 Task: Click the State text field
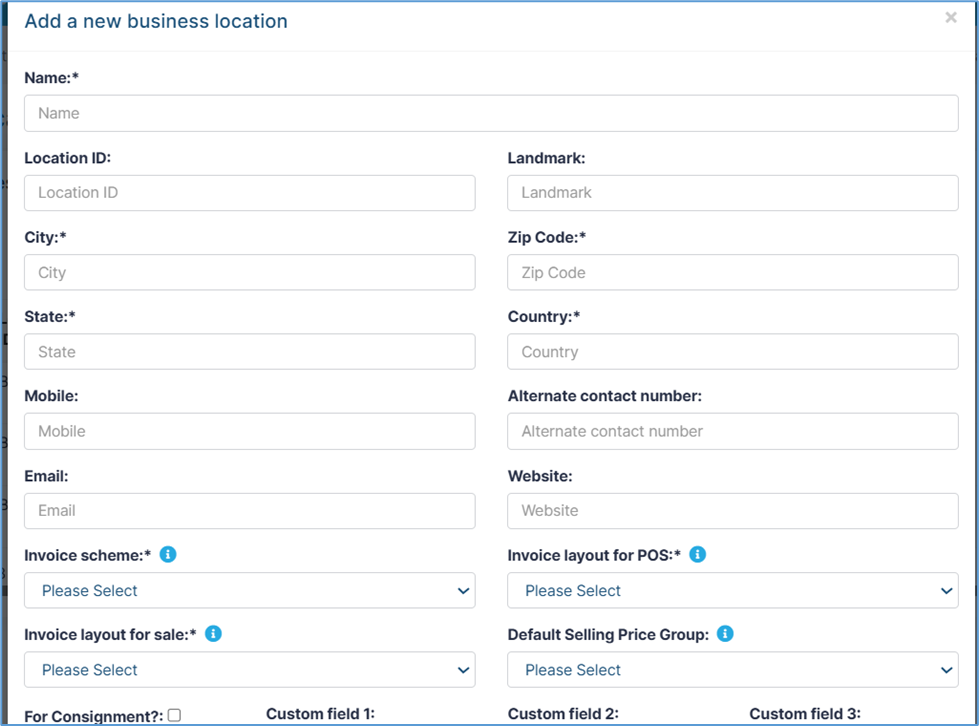click(249, 352)
